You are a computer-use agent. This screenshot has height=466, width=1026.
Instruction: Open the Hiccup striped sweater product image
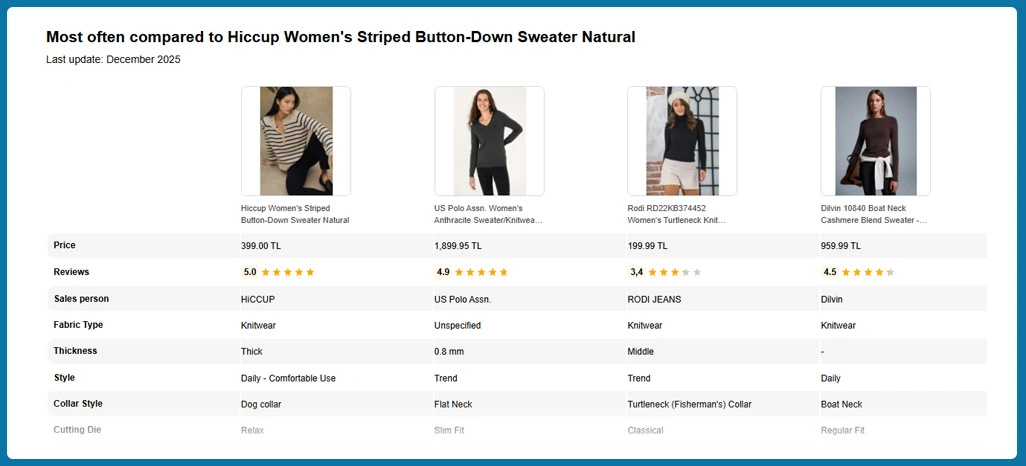296,141
